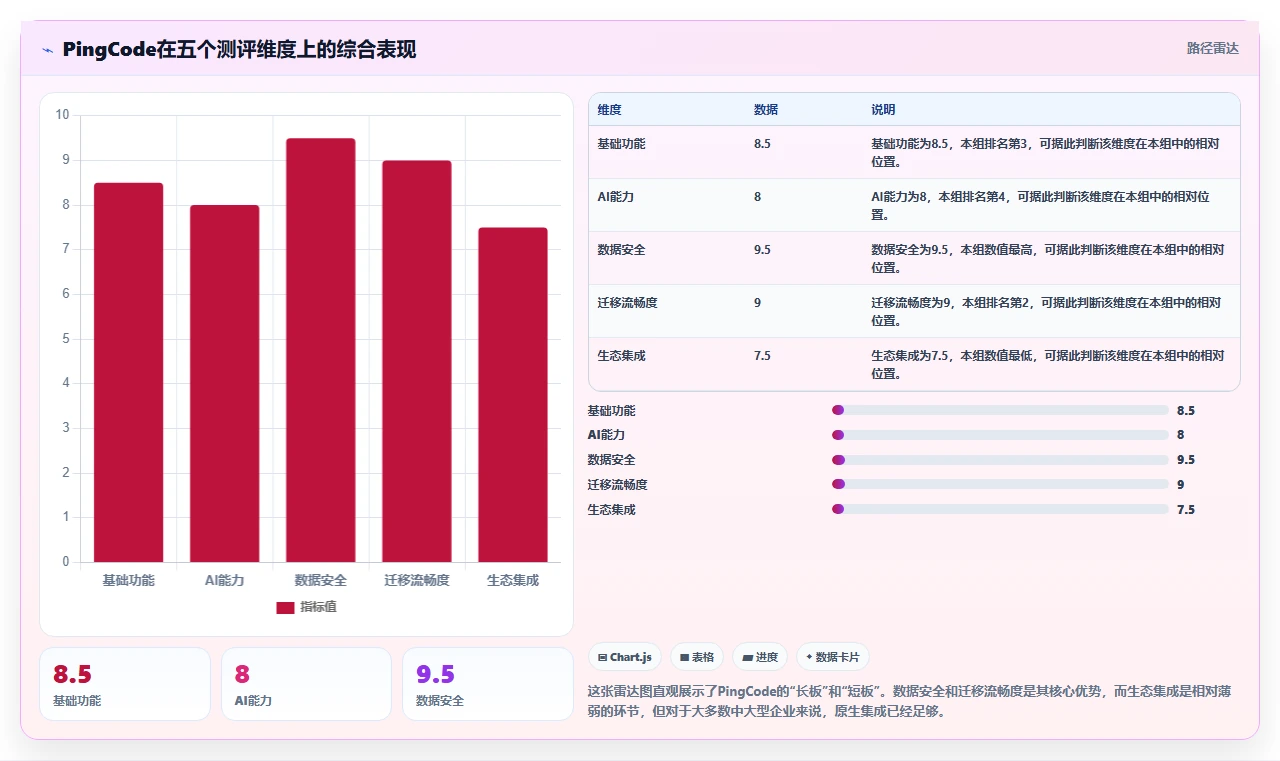Click the table description mentioning 本组排名第3
The height and width of the screenshot is (761, 1280).
(1046, 152)
